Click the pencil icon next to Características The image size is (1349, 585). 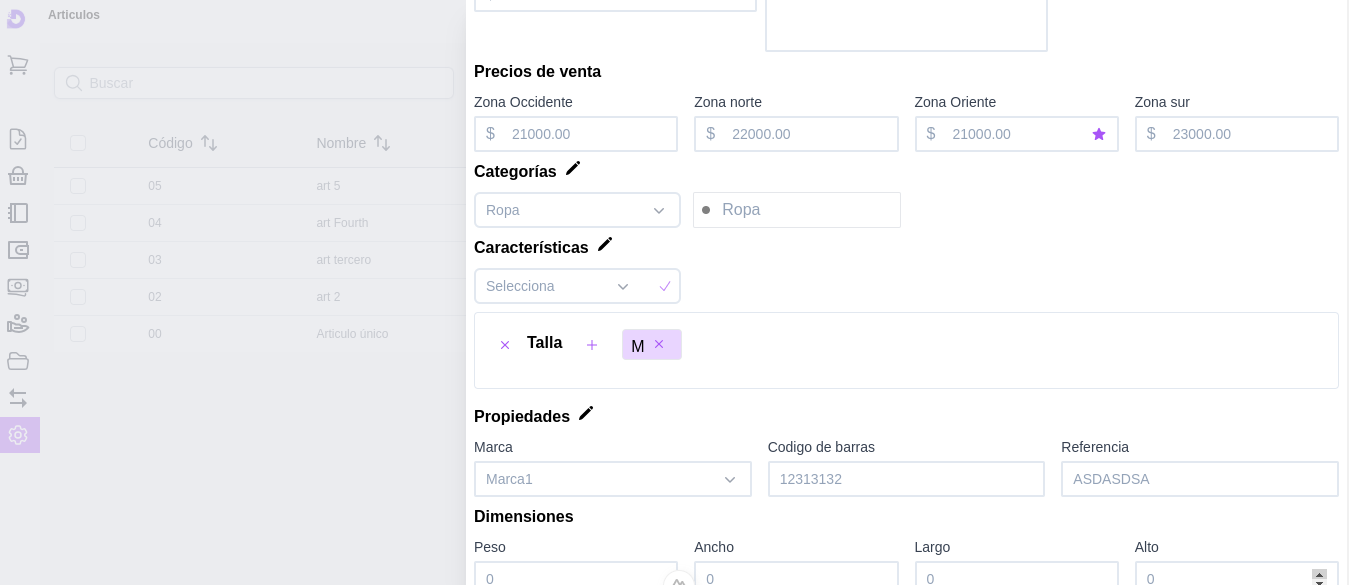[x=605, y=245]
